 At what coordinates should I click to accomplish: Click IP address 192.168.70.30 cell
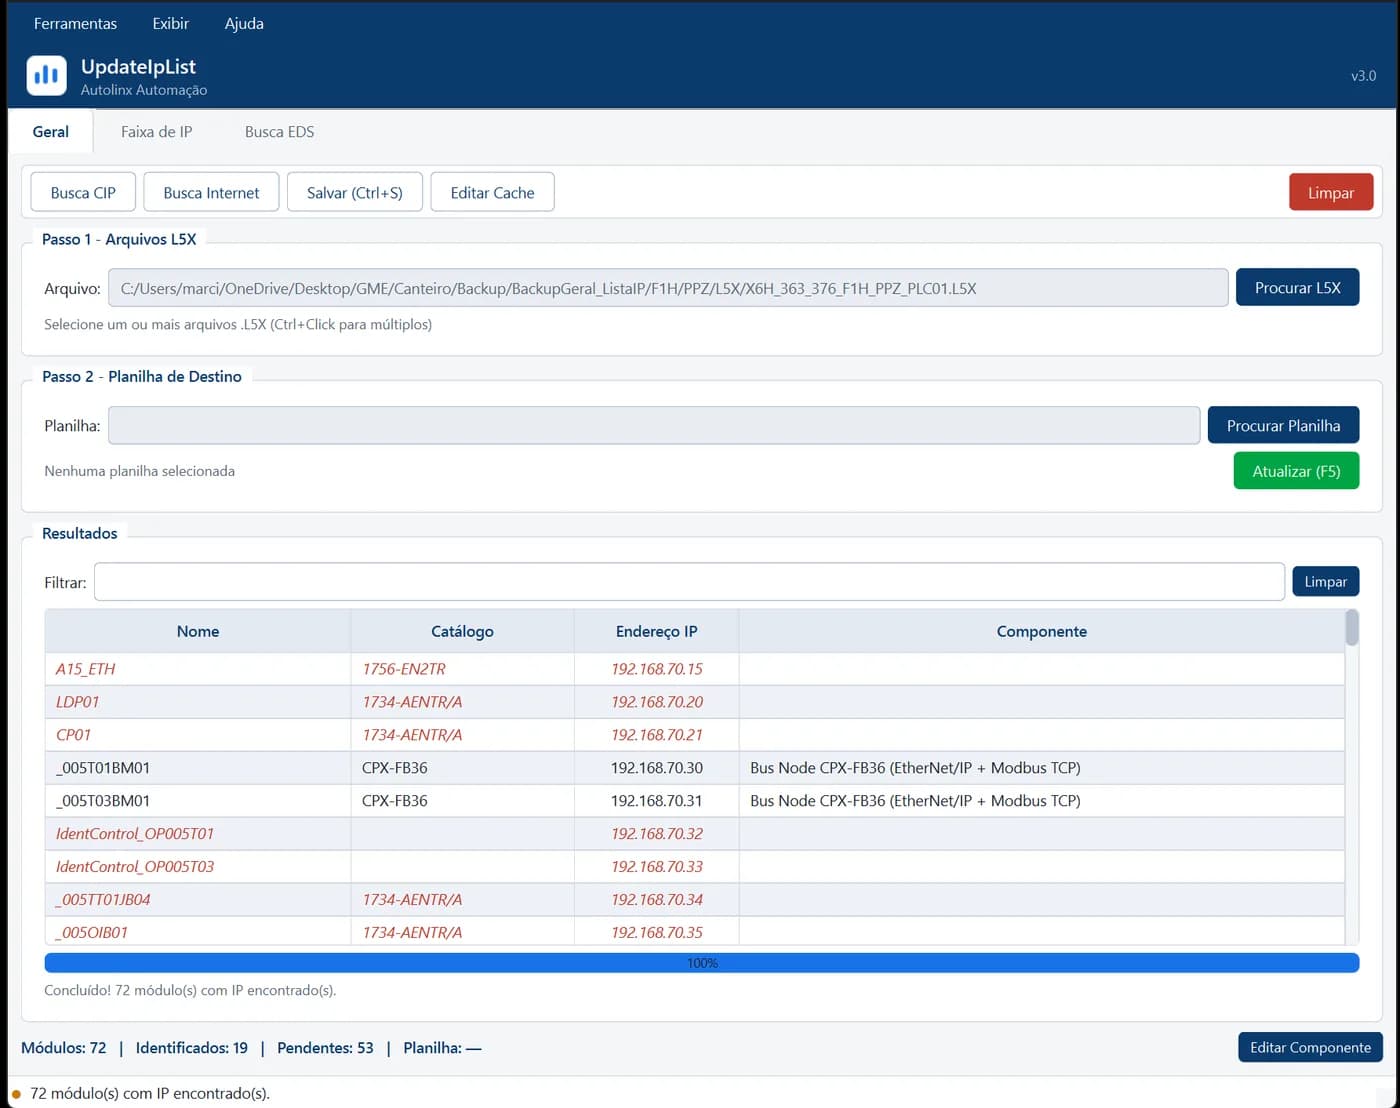657,768
